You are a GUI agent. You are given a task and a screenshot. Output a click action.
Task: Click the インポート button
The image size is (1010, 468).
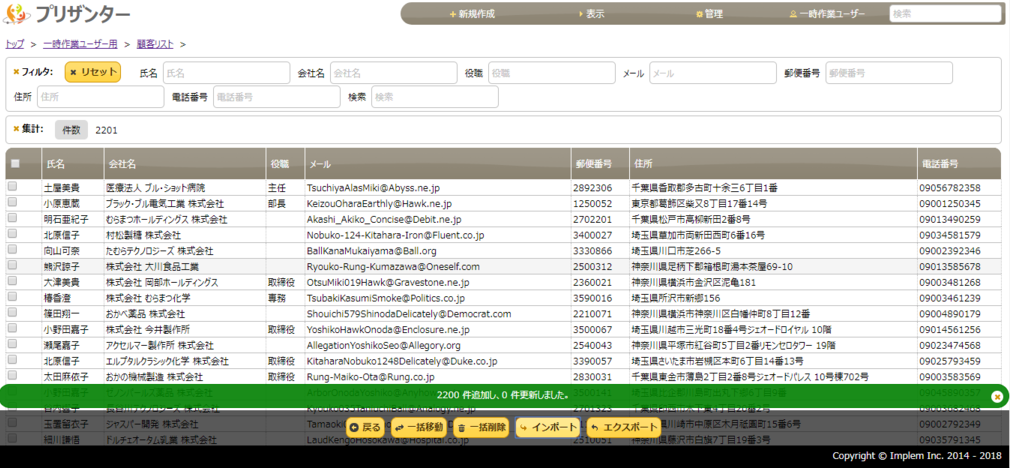click(x=549, y=427)
